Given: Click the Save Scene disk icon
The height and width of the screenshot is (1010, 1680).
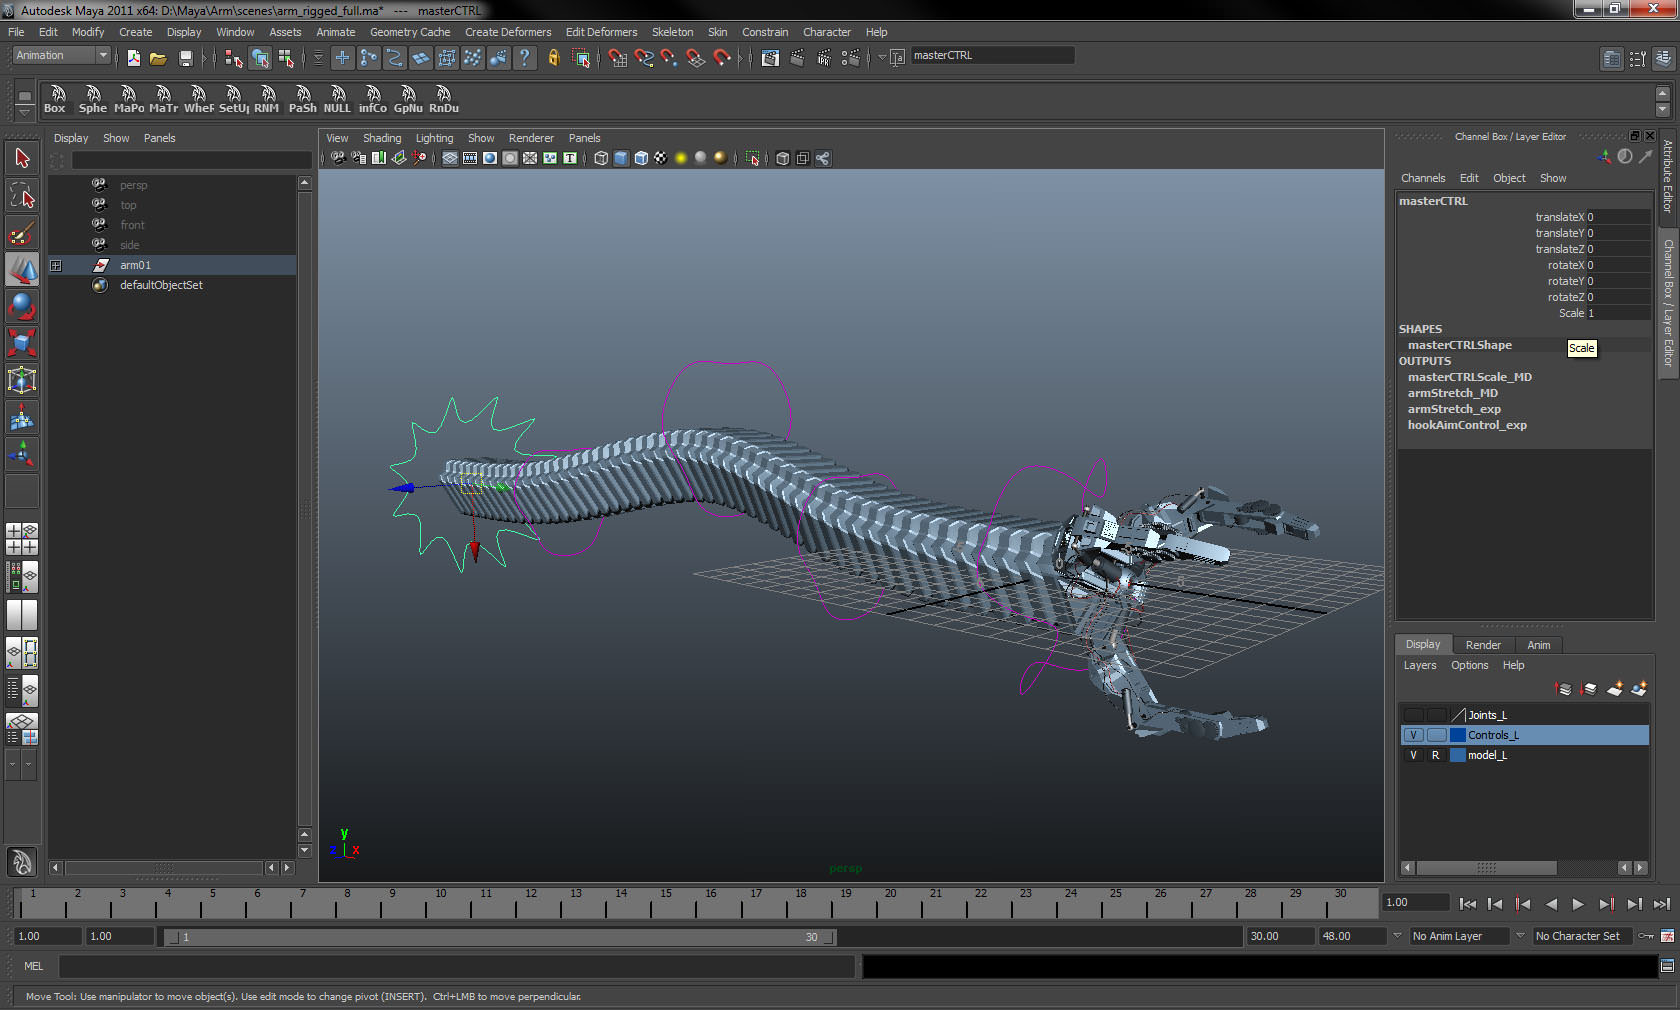Looking at the screenshot, I should pyautogui.click(x=185, y=58).
